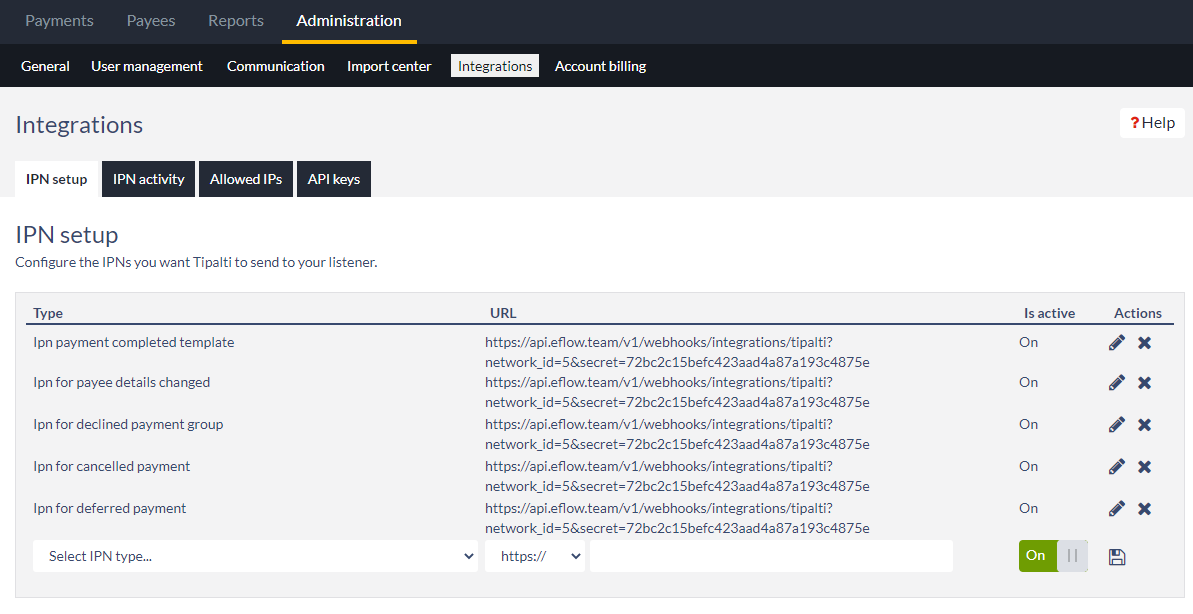The height and width of the screenshot is (614, 1193).
Task: Set the new IPN active state to On
Action: coord(1037,555)
